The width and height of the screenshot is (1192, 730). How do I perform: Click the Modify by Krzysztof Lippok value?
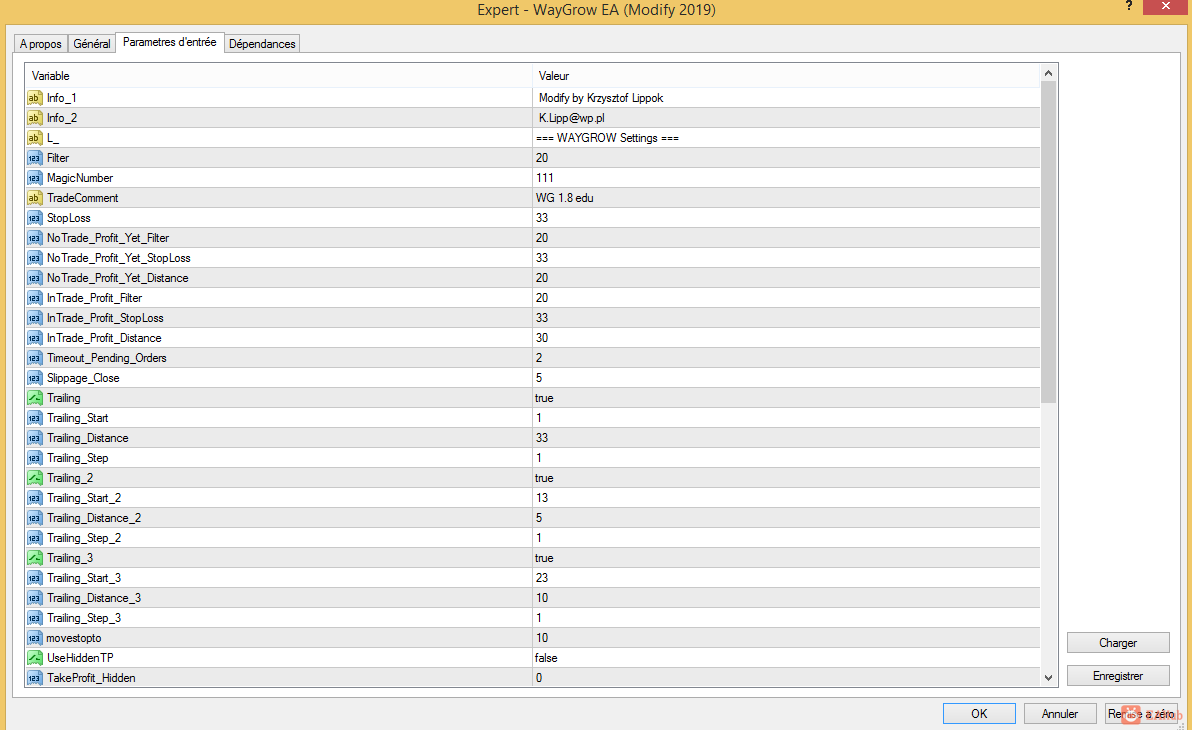601,98
